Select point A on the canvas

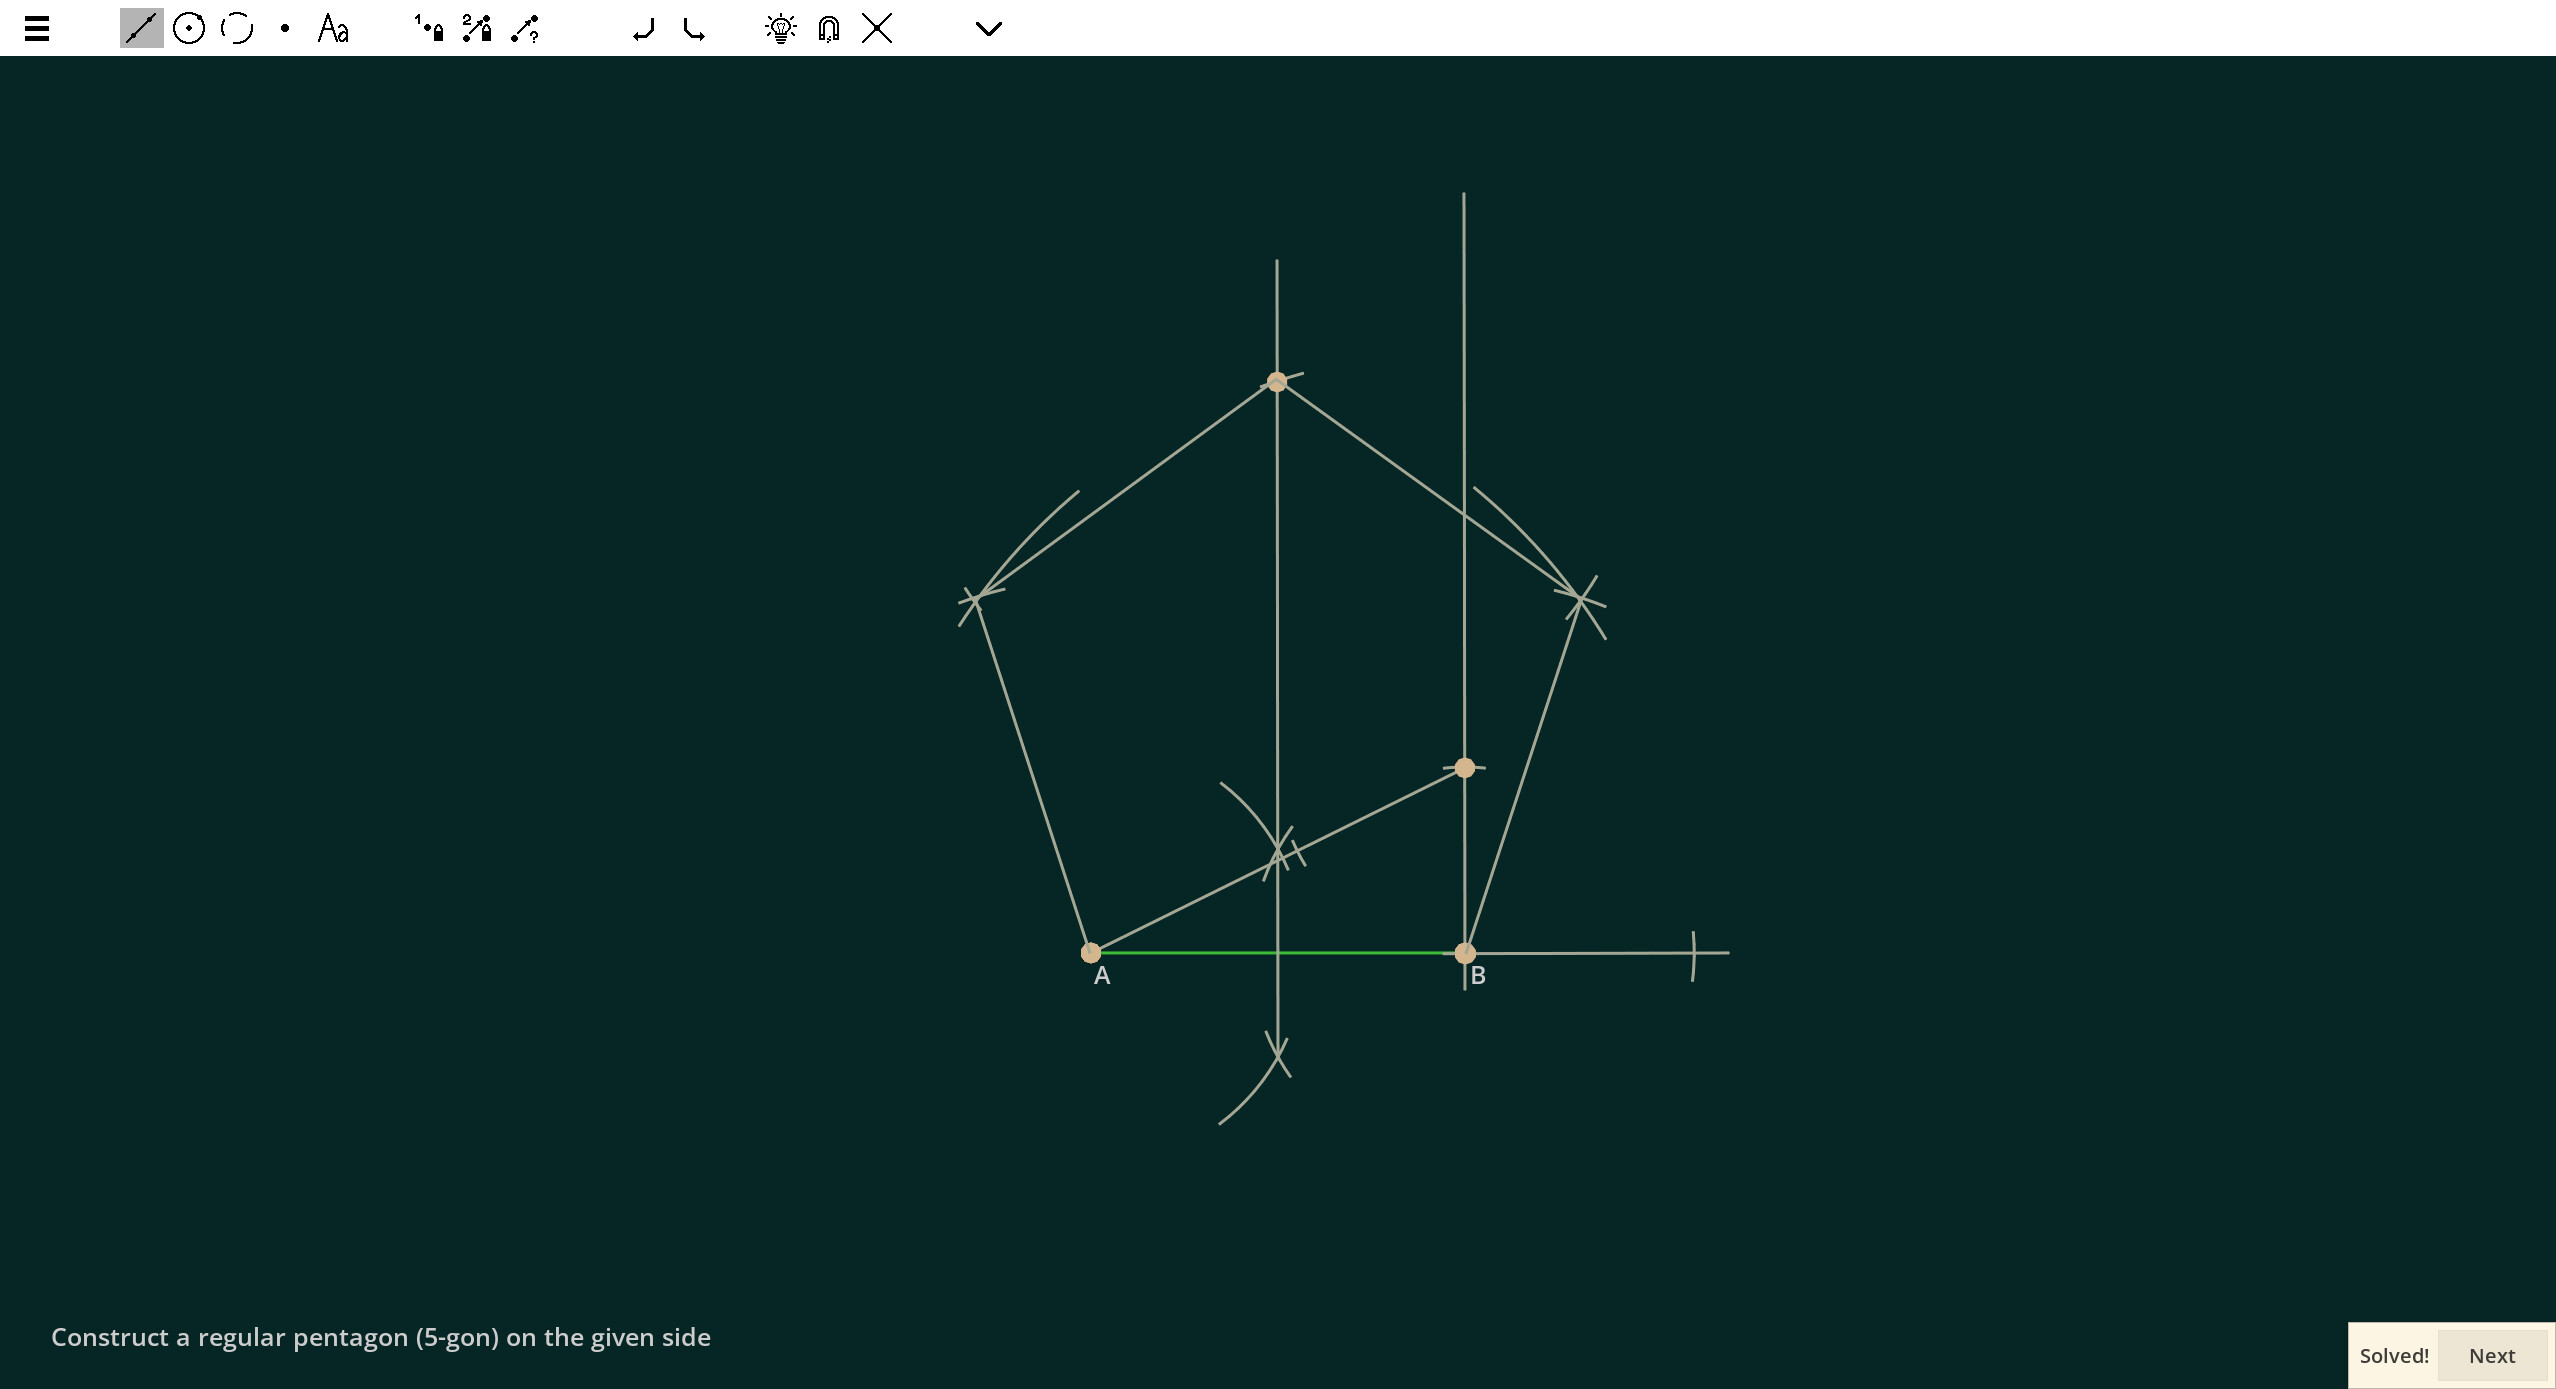click(x=1090, y=952)
